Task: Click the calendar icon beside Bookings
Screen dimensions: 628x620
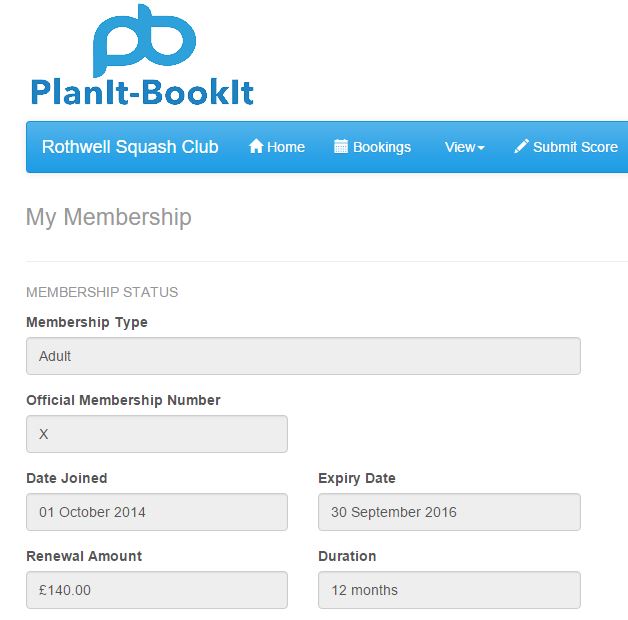Action: coord(341,146)
